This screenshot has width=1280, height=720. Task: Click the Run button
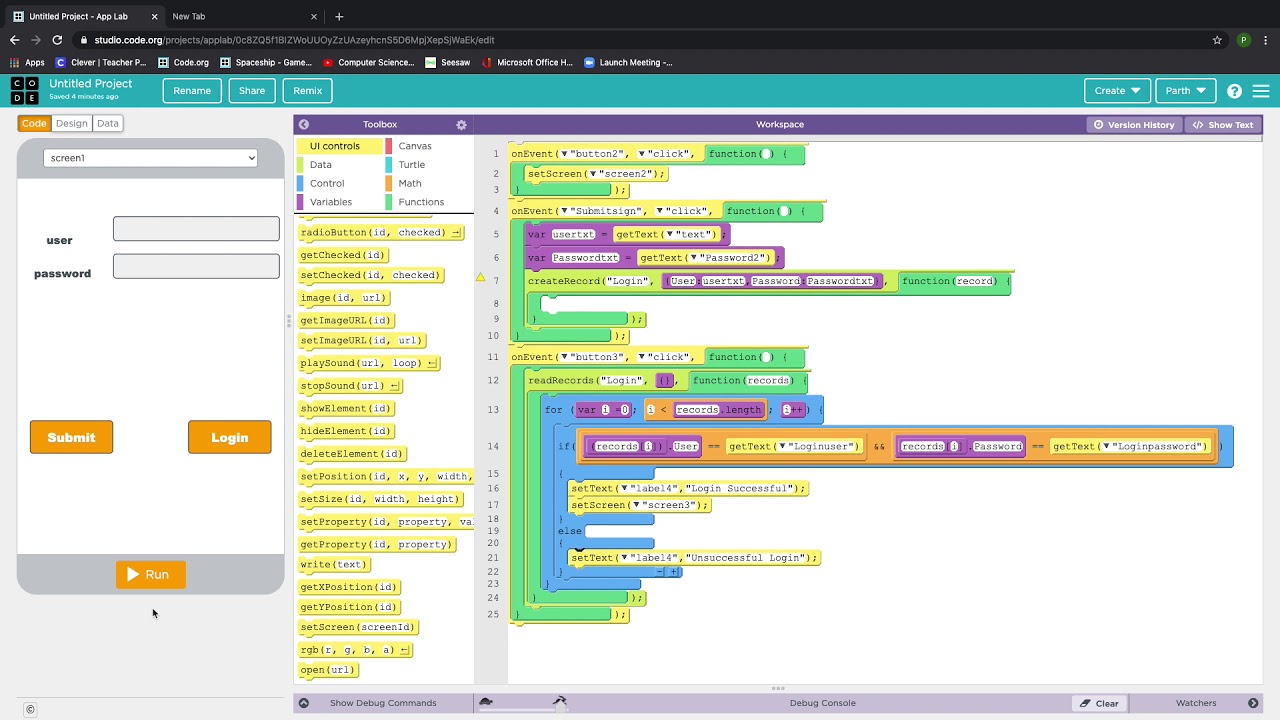pyautogui.click(x=150, y=575)
